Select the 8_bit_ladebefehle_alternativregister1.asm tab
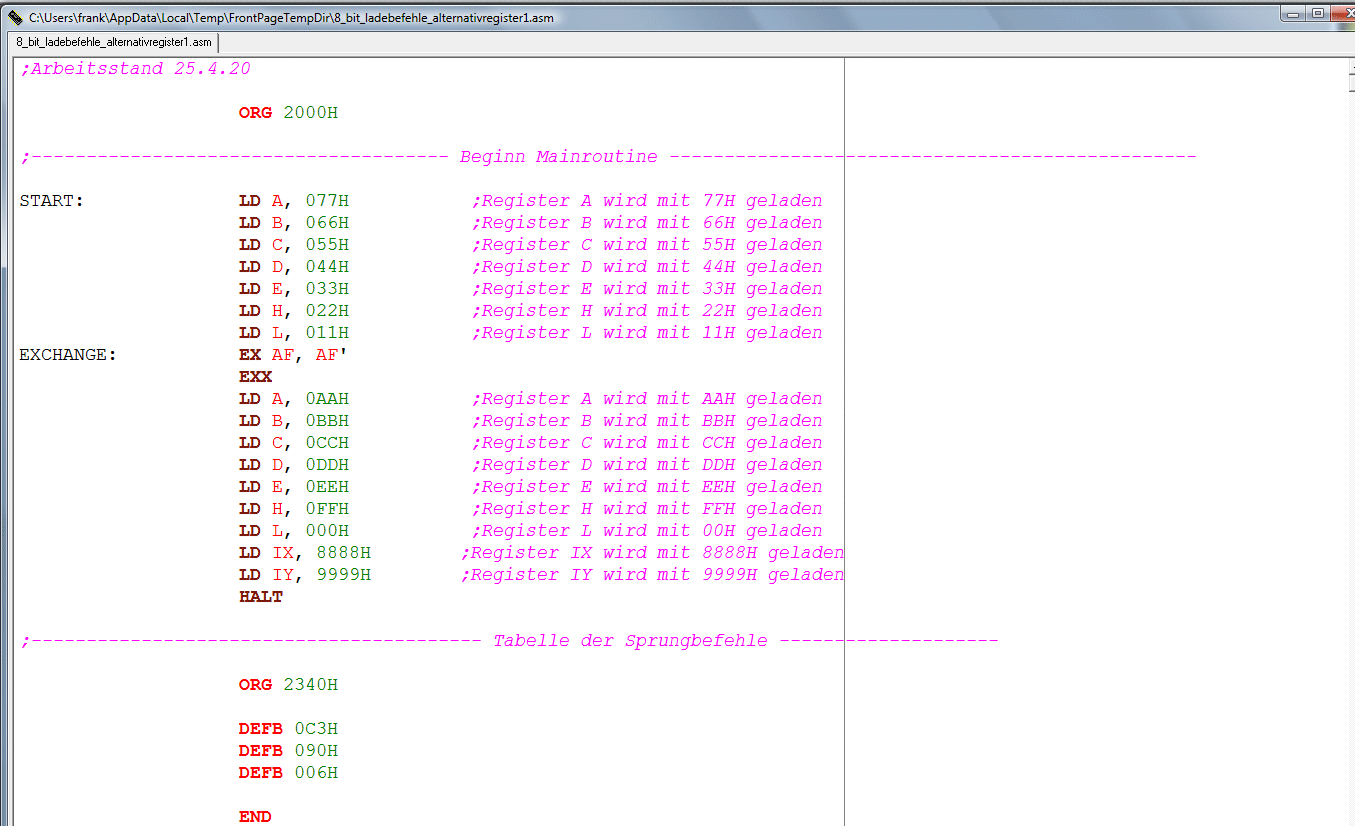 pyautogui.click(x=113, y=42)
